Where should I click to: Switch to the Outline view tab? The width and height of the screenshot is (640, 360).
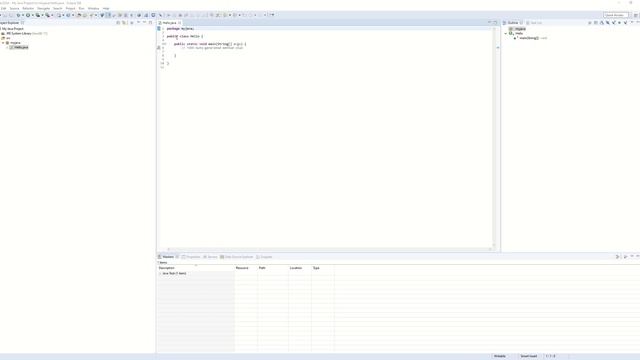point(512,23)
